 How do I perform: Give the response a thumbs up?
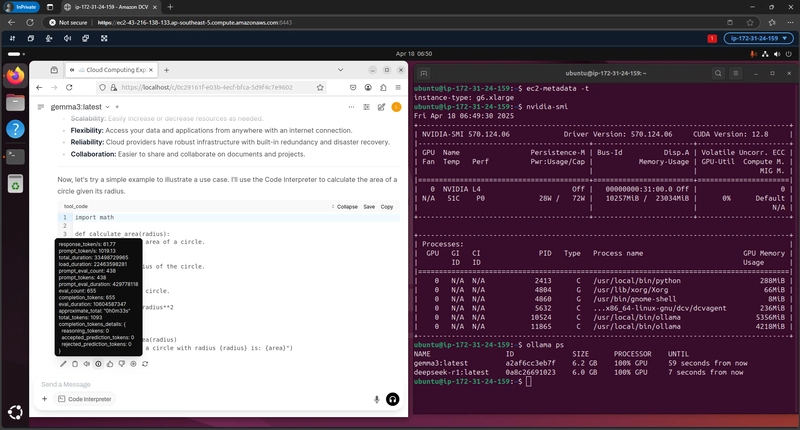(x=110, y=364)
